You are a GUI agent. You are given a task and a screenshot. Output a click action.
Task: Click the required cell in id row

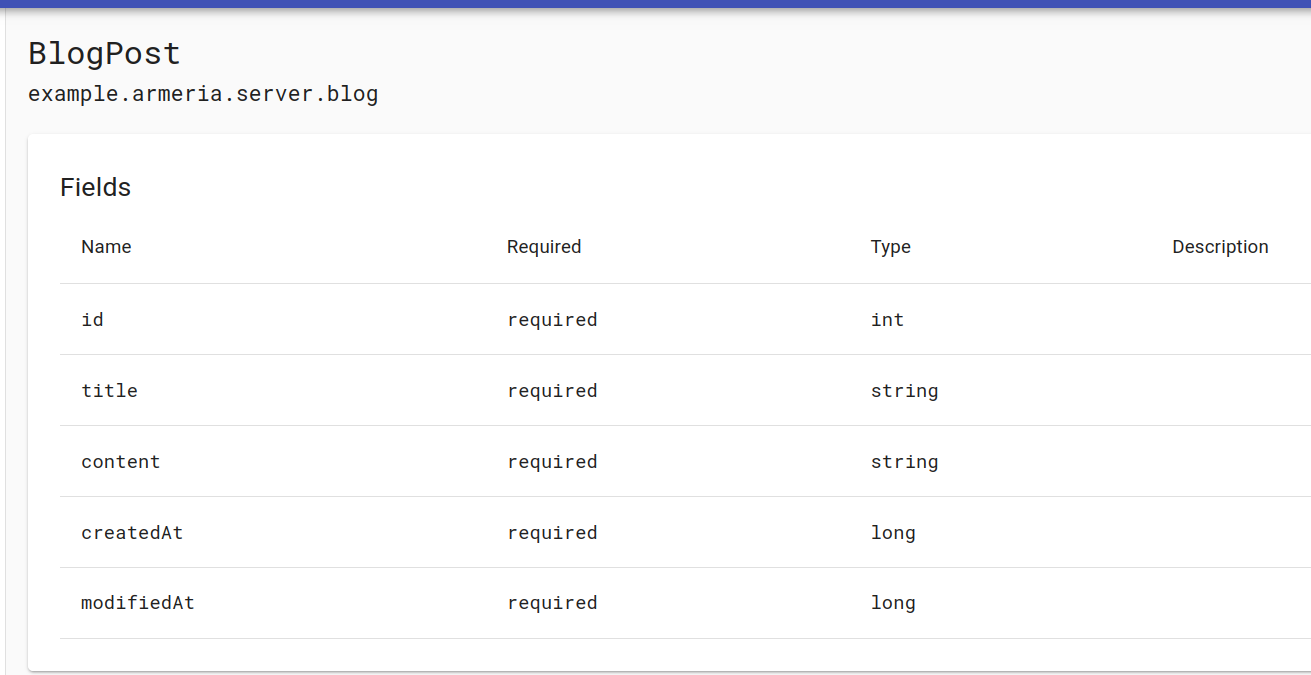[552, 320]
